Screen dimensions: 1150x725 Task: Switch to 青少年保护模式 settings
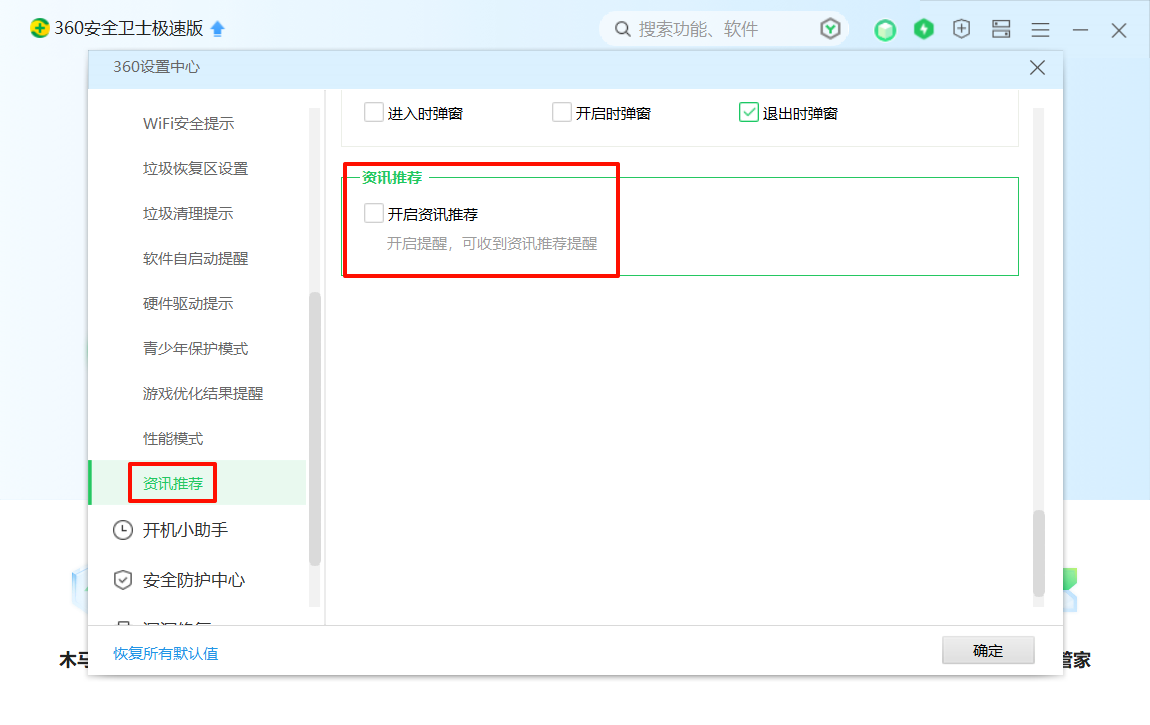coord(196,349)
